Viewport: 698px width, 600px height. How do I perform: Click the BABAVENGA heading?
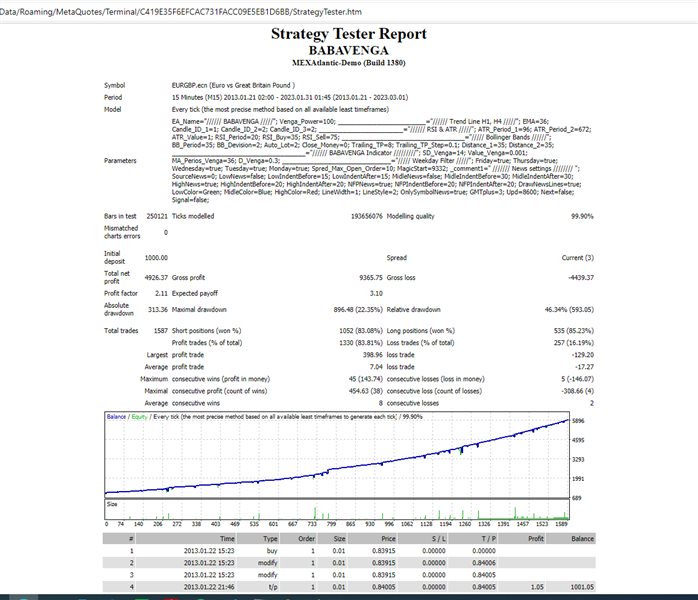(x=349, y=50)
